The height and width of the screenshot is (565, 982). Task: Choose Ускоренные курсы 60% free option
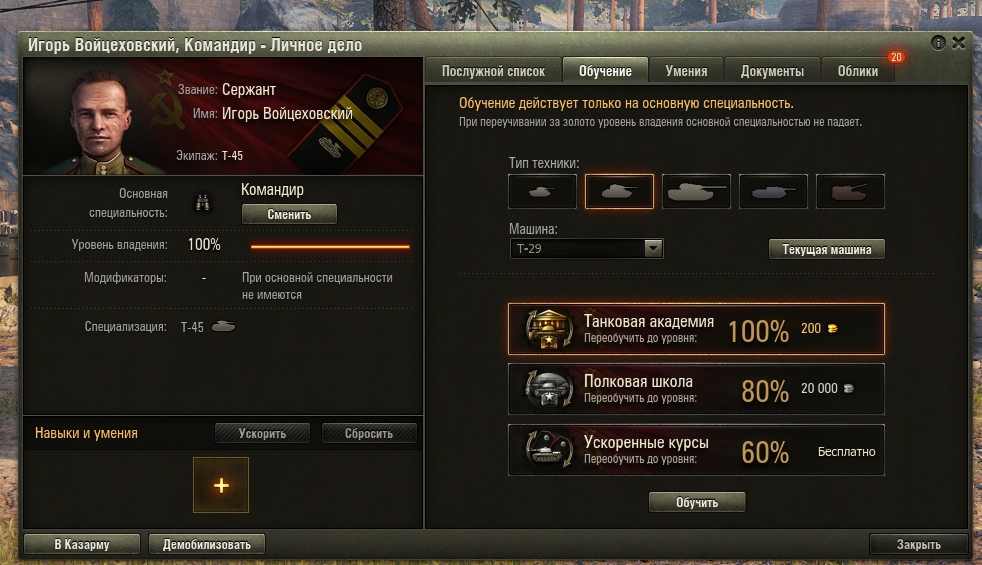point(696,450)
